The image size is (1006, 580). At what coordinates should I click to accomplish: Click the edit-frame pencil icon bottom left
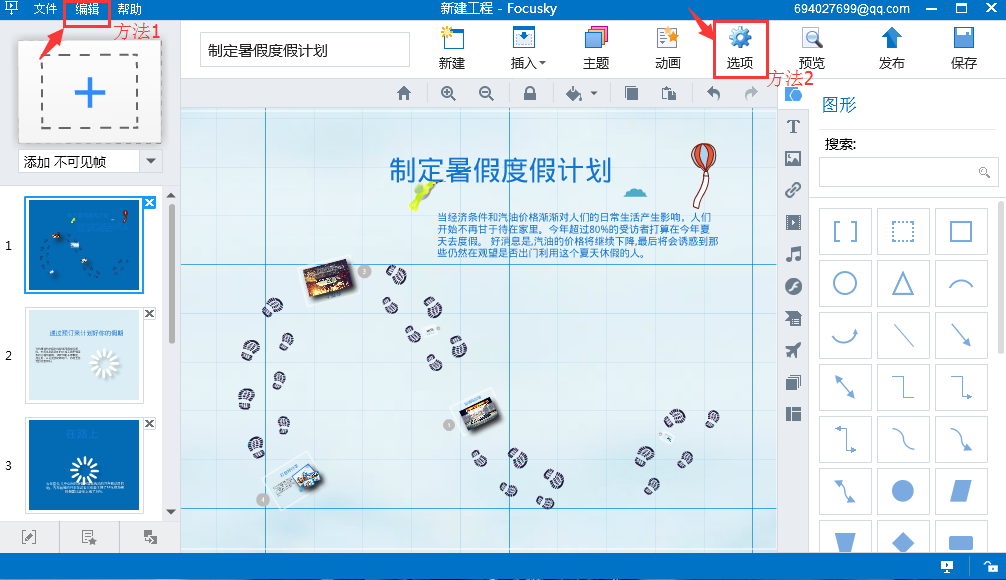29,537
